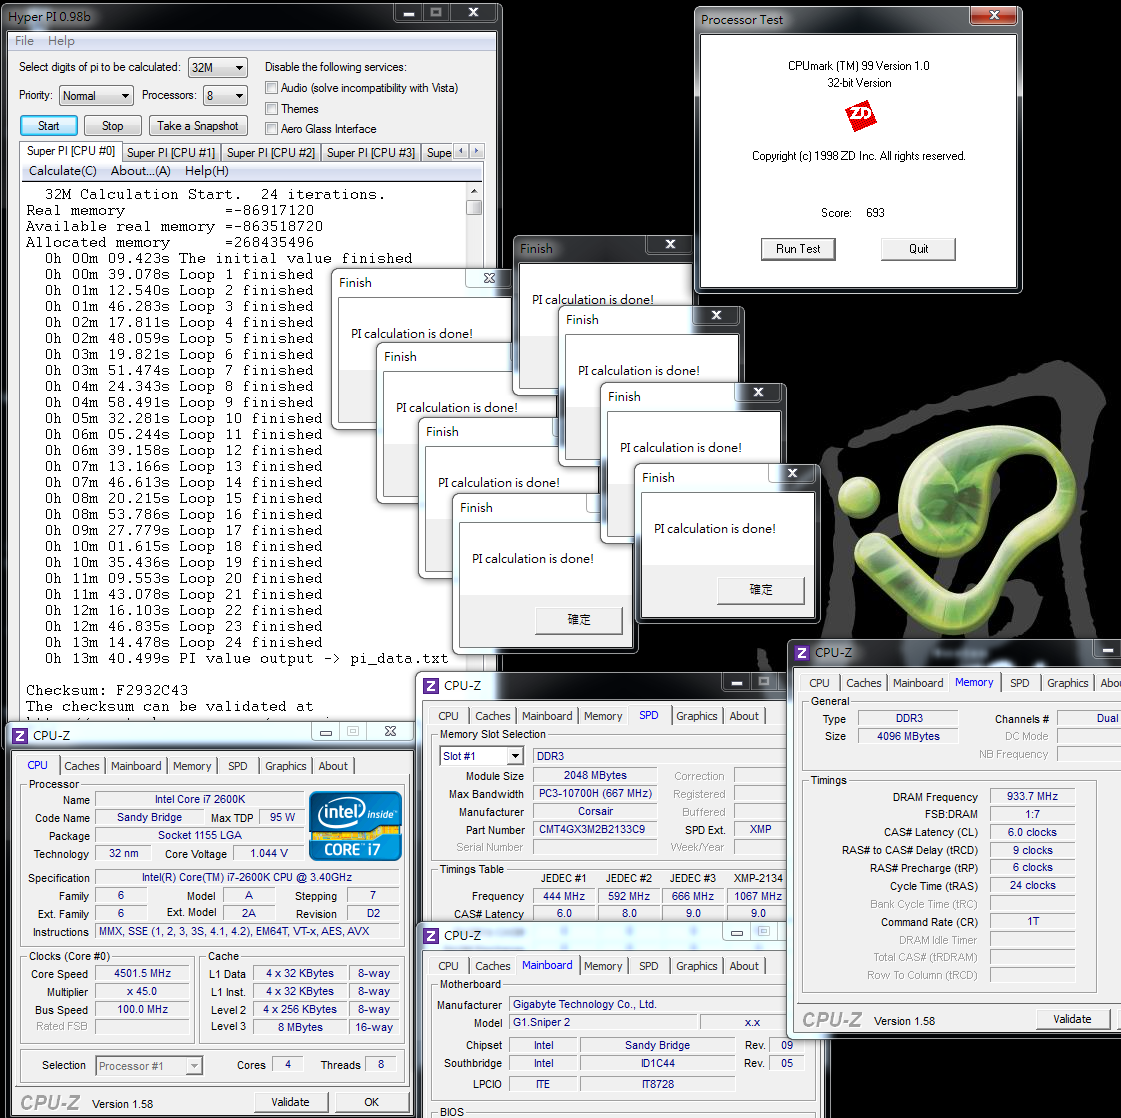Click the XMP-2134 frequency value 1067 MHz
Image resolution: width=1121 pixels, height=1118 pixels.
tap(759, 896)
